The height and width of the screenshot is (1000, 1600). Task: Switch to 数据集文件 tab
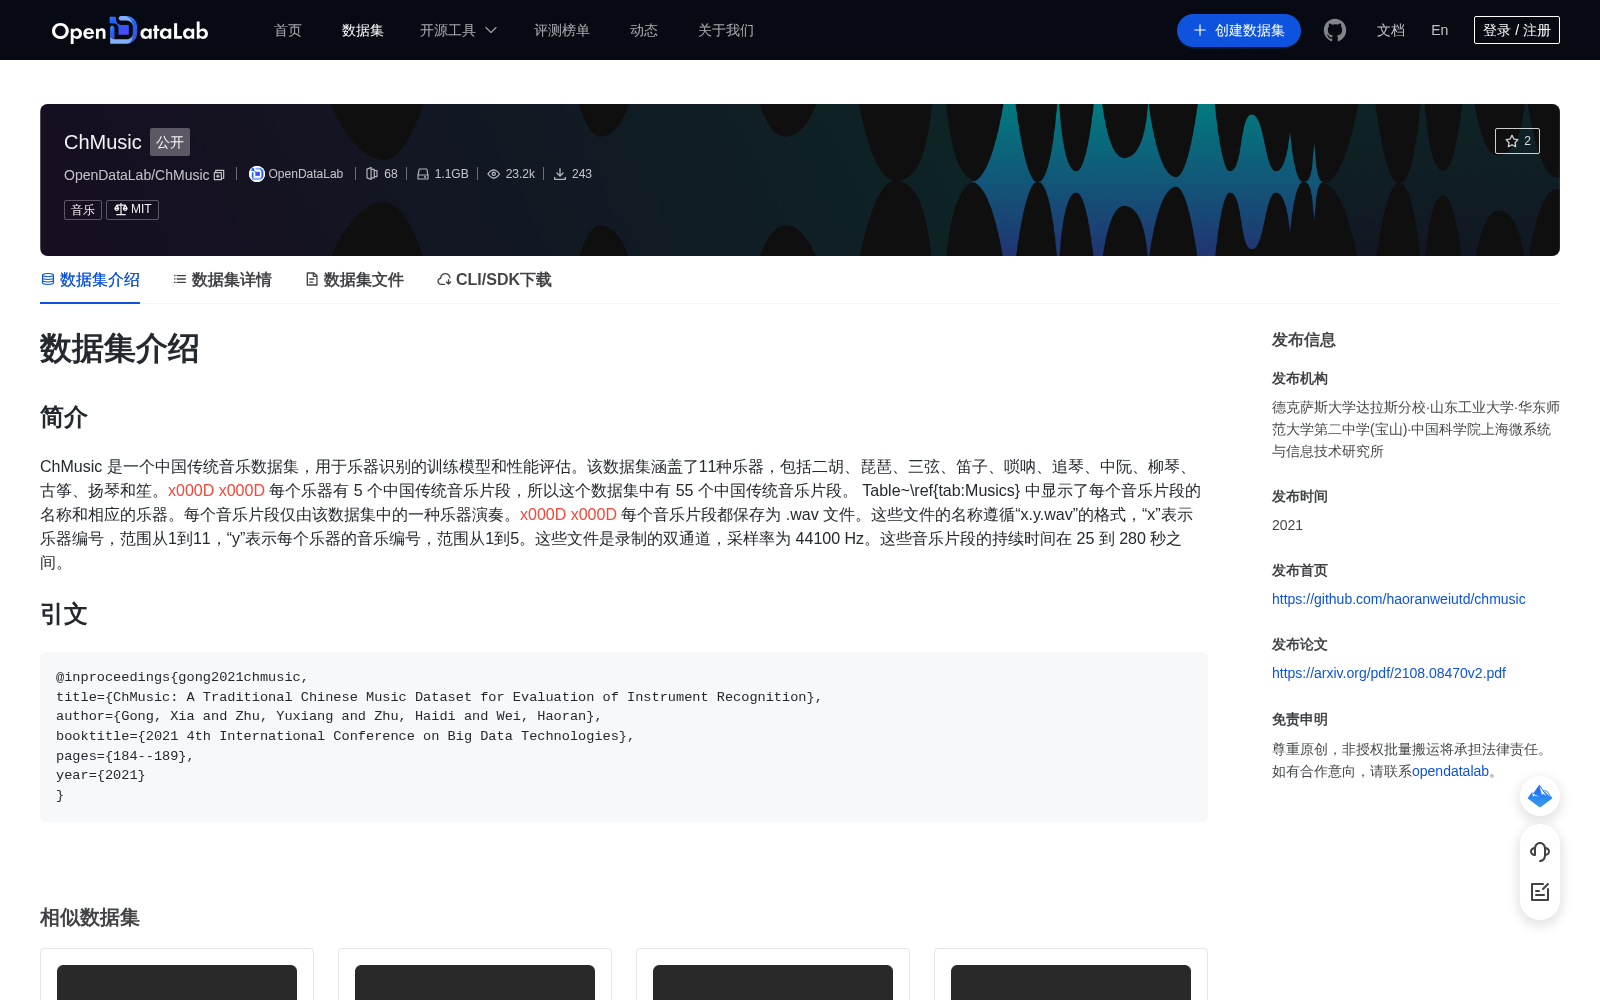click(x=354, y=280)
